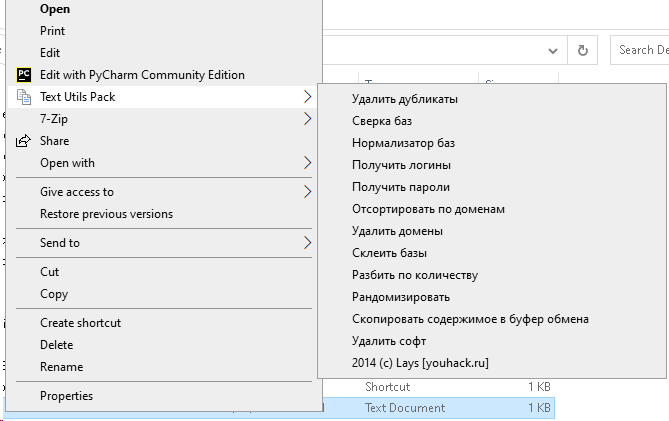The image size is (669, 421).
Task: Click the Share icon in context menu
Action: click(25, 141)
